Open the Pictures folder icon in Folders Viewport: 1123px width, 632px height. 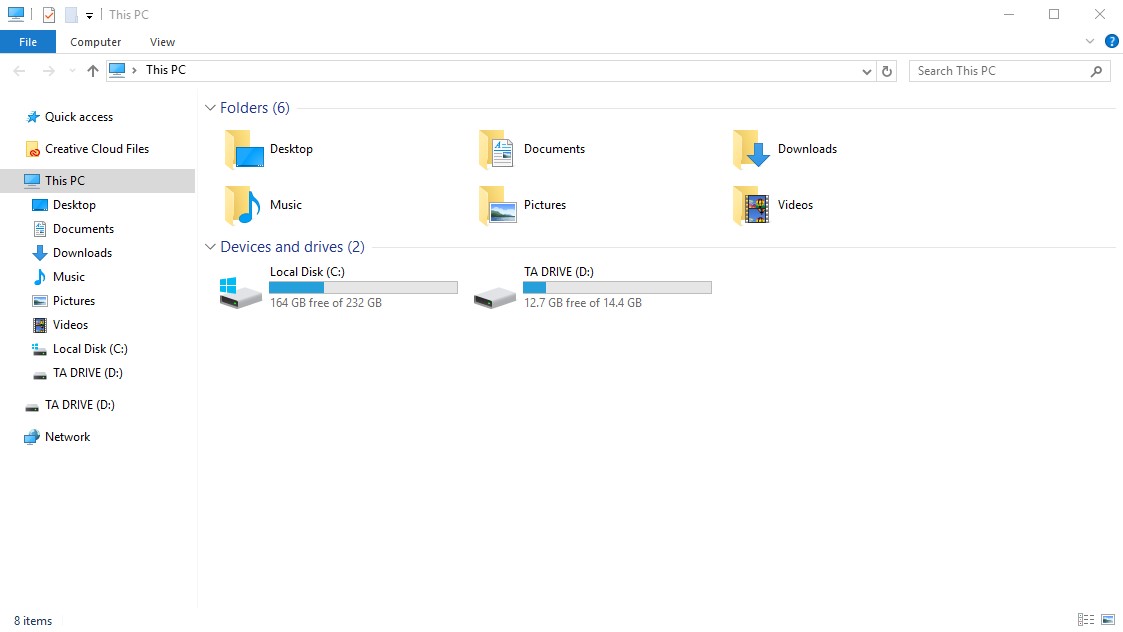(x=497, y=205)
